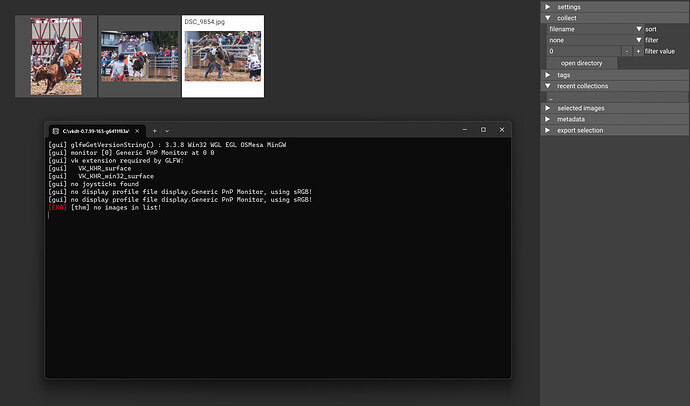Click the filter value input field
This screenshot has width=690, height=406.
(x=584, y=51)
